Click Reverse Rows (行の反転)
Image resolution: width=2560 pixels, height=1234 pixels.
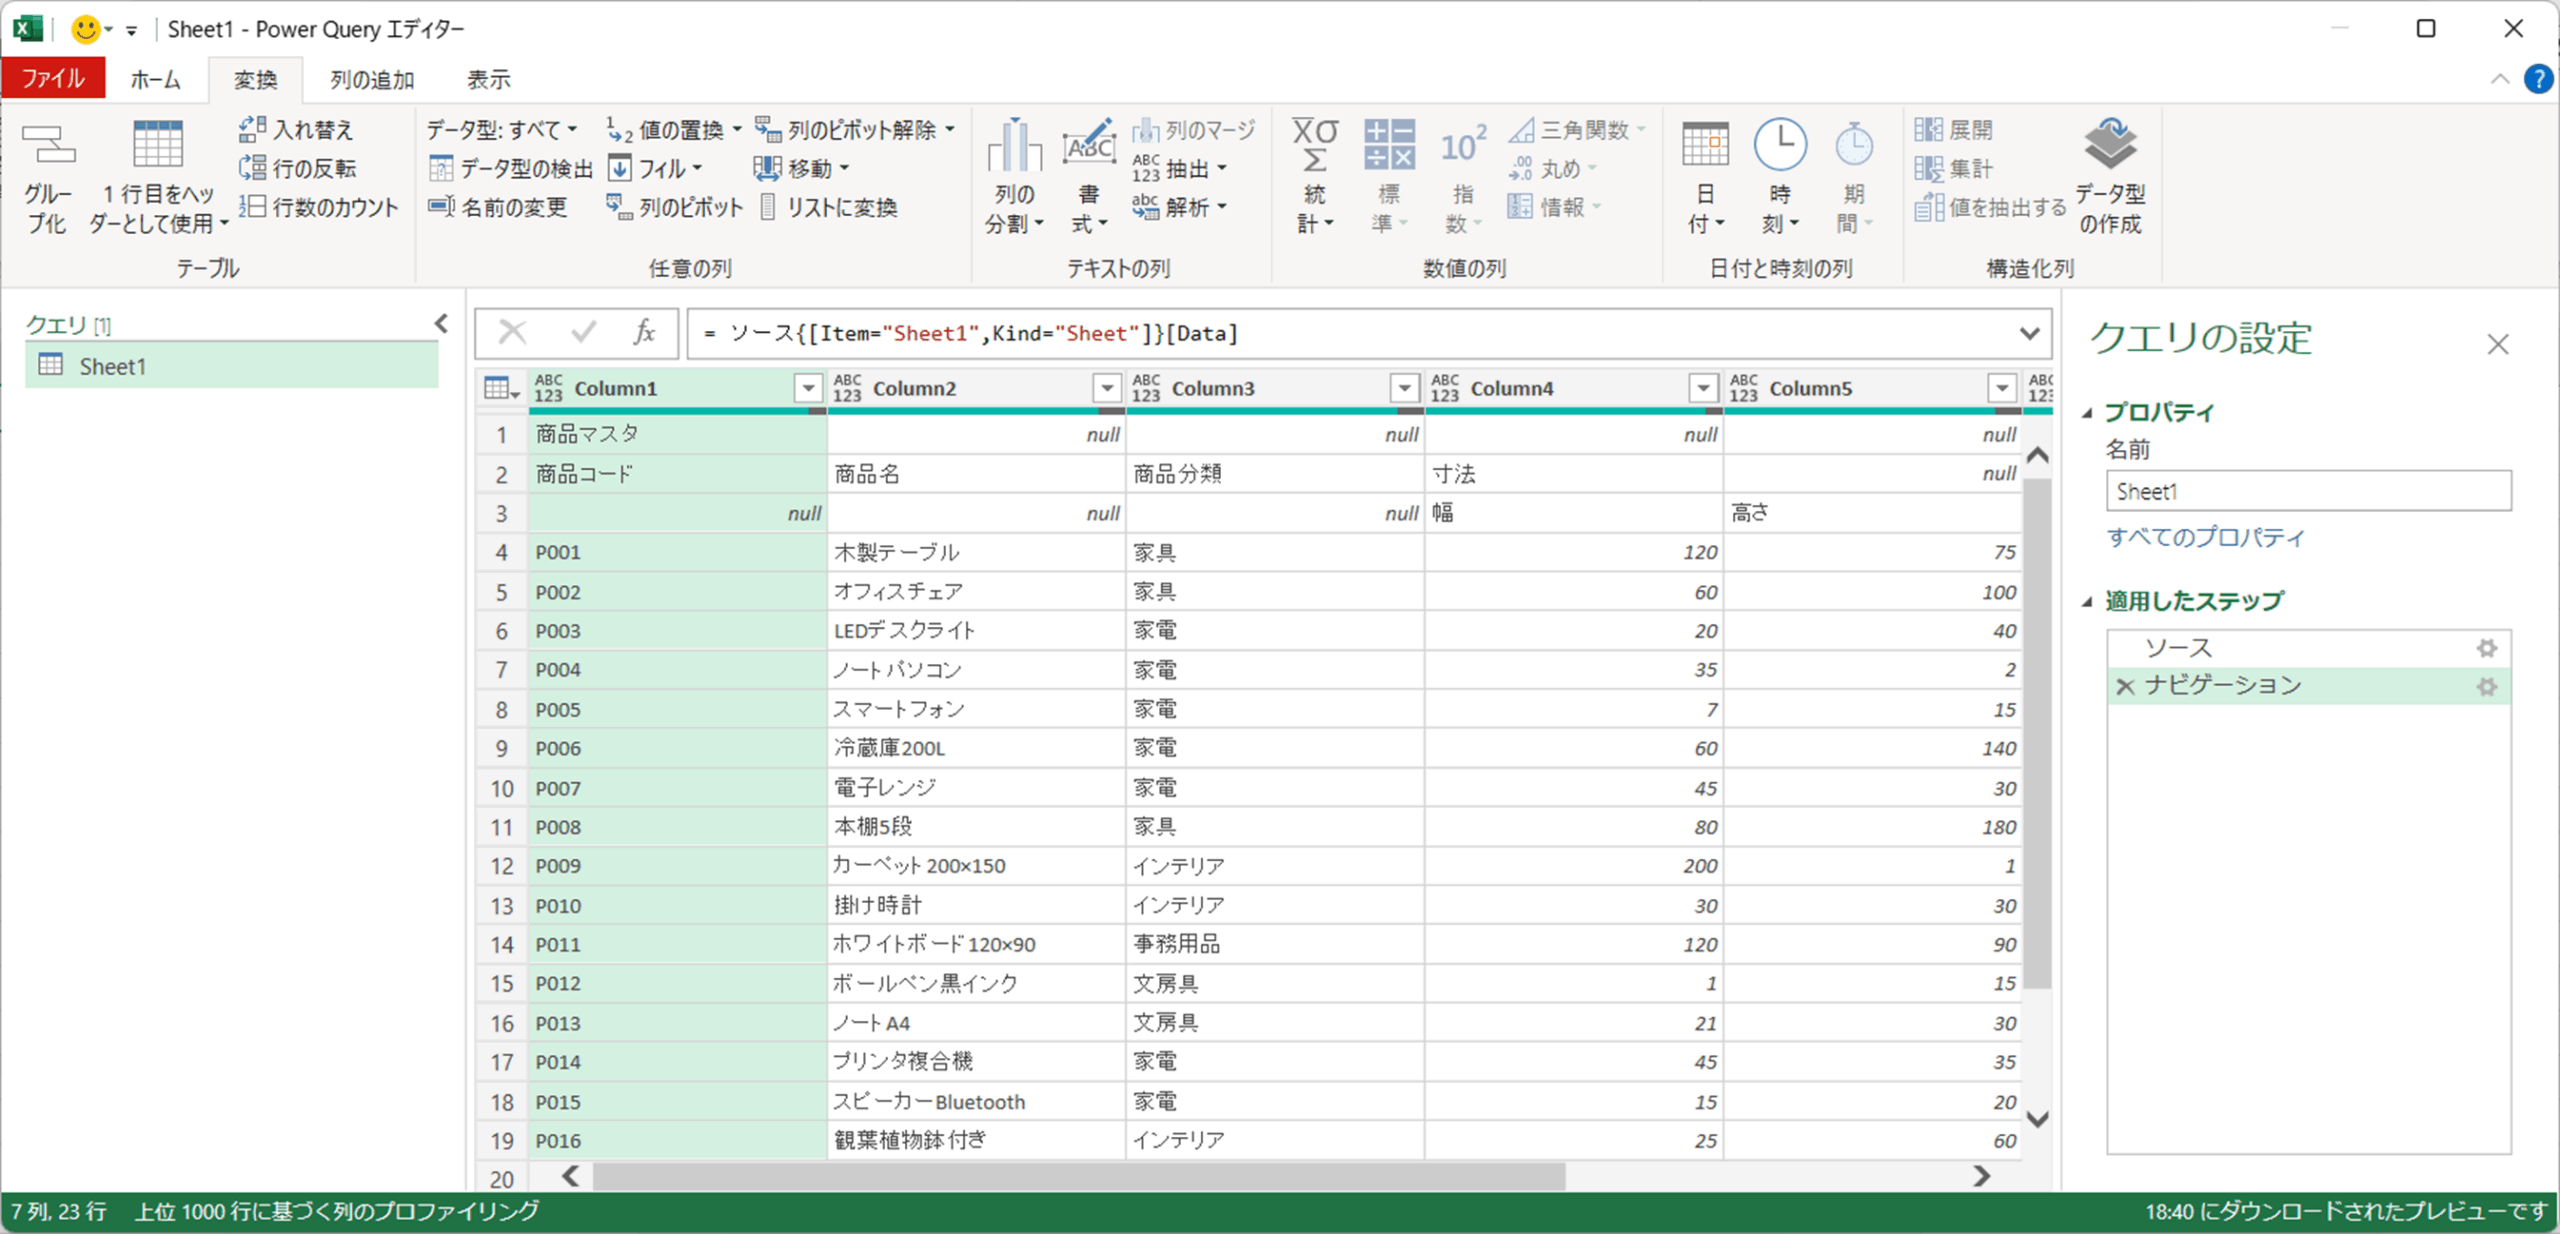[298, 168]
